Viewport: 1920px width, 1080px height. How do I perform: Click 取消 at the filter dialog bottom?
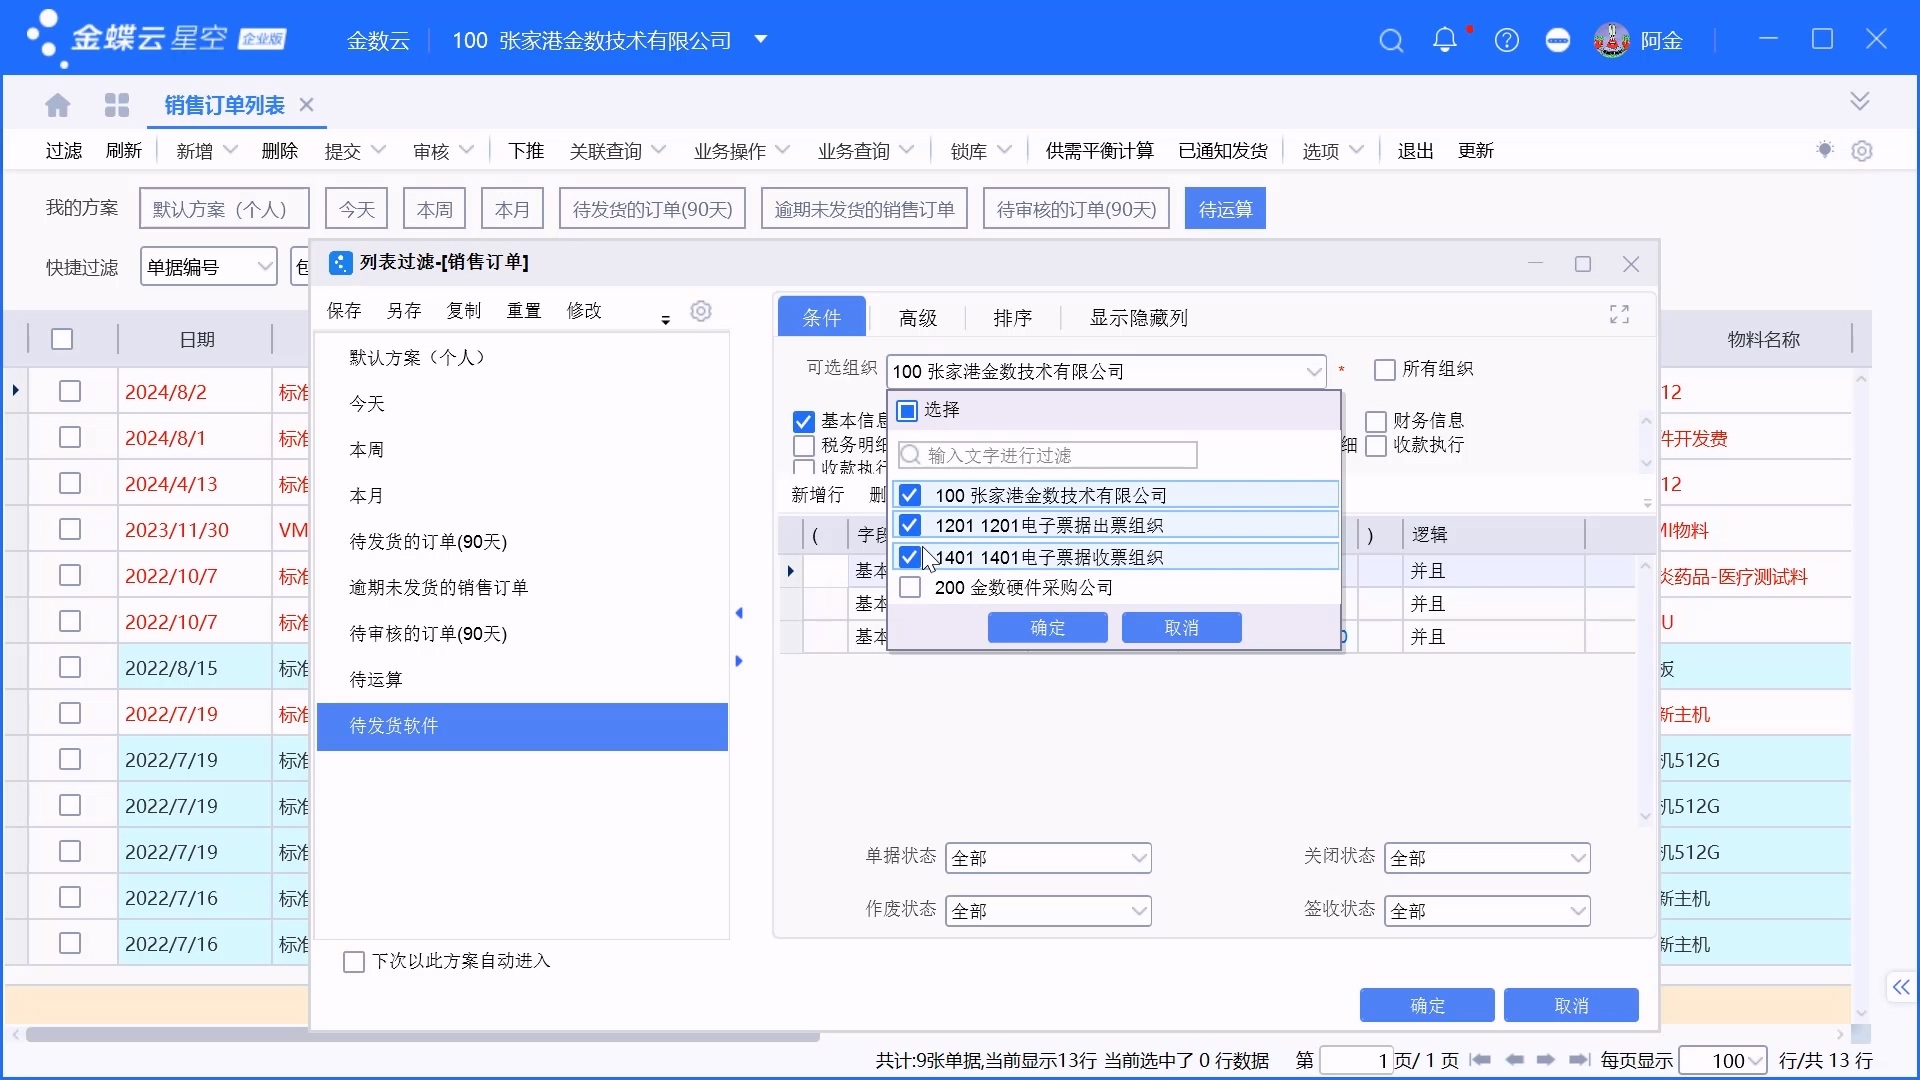tap(1571, 1005)
